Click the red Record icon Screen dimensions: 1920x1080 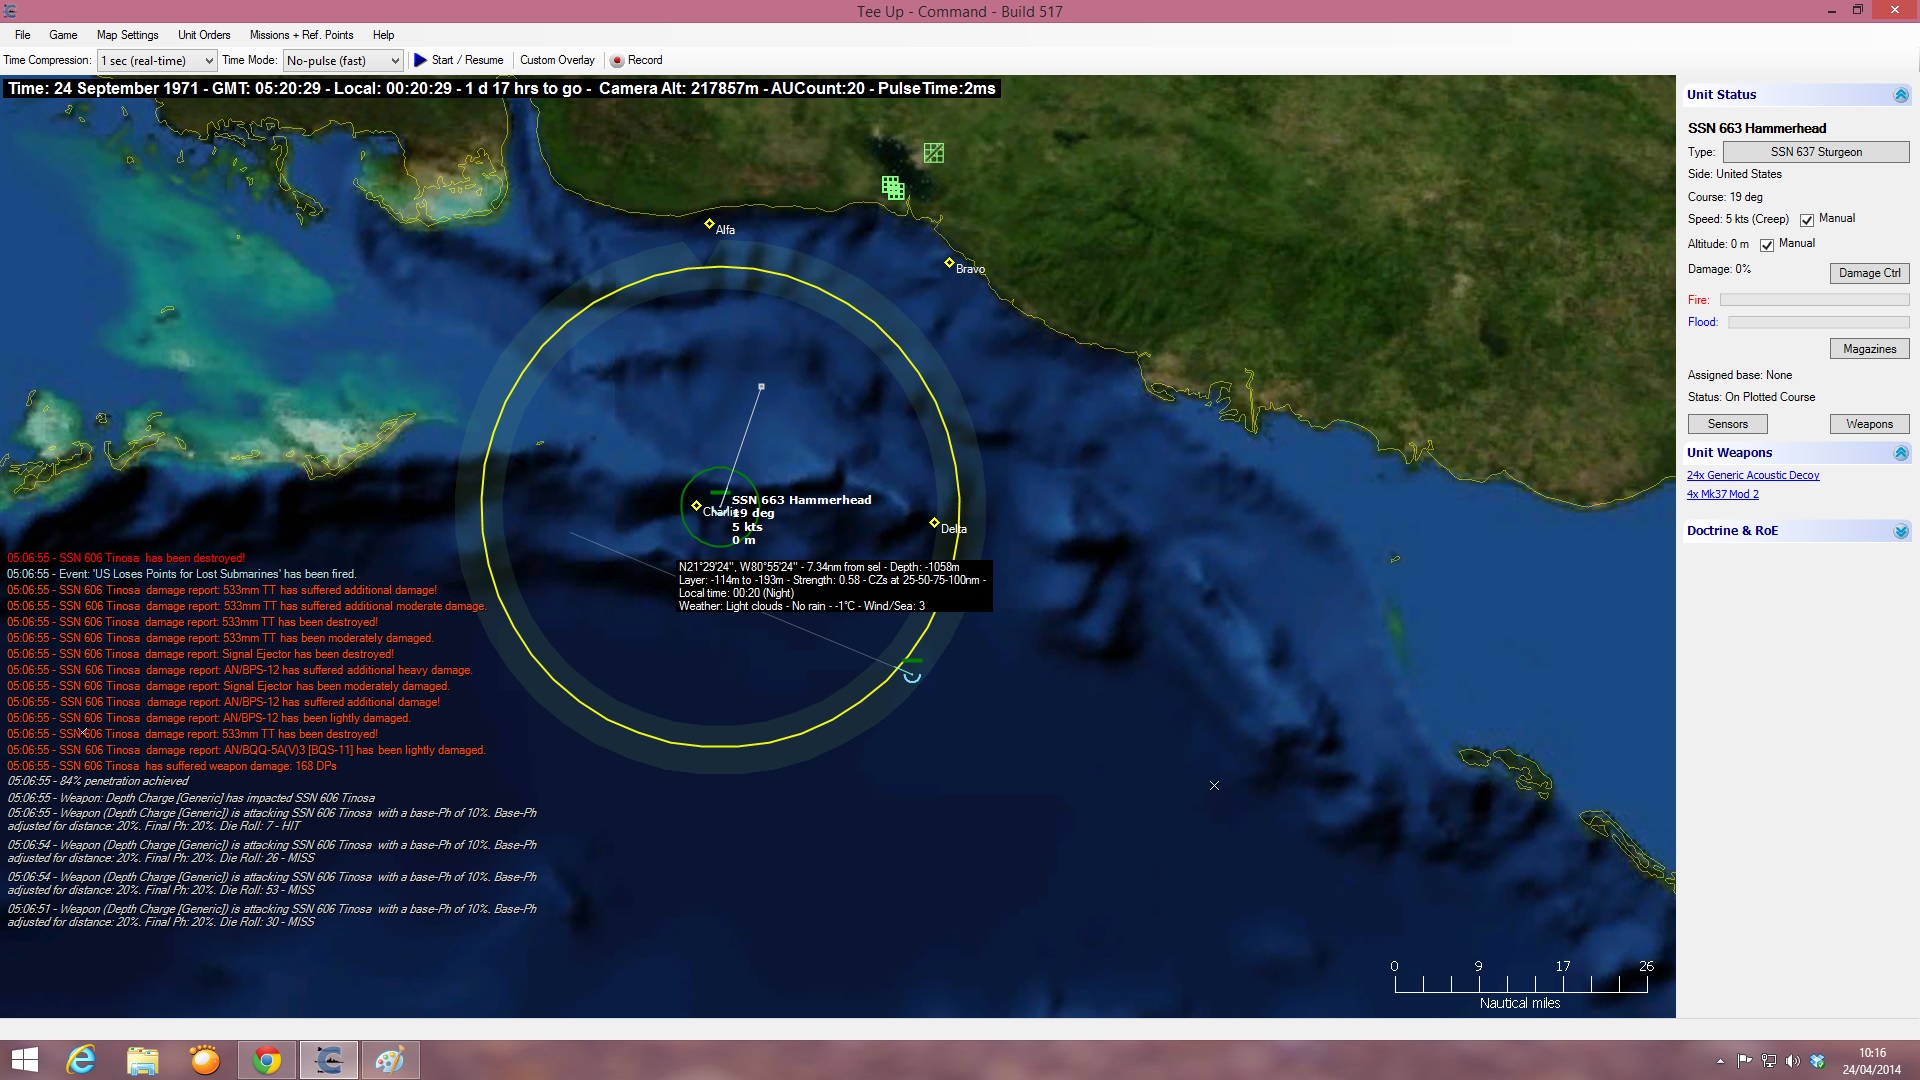coord(617,61)
